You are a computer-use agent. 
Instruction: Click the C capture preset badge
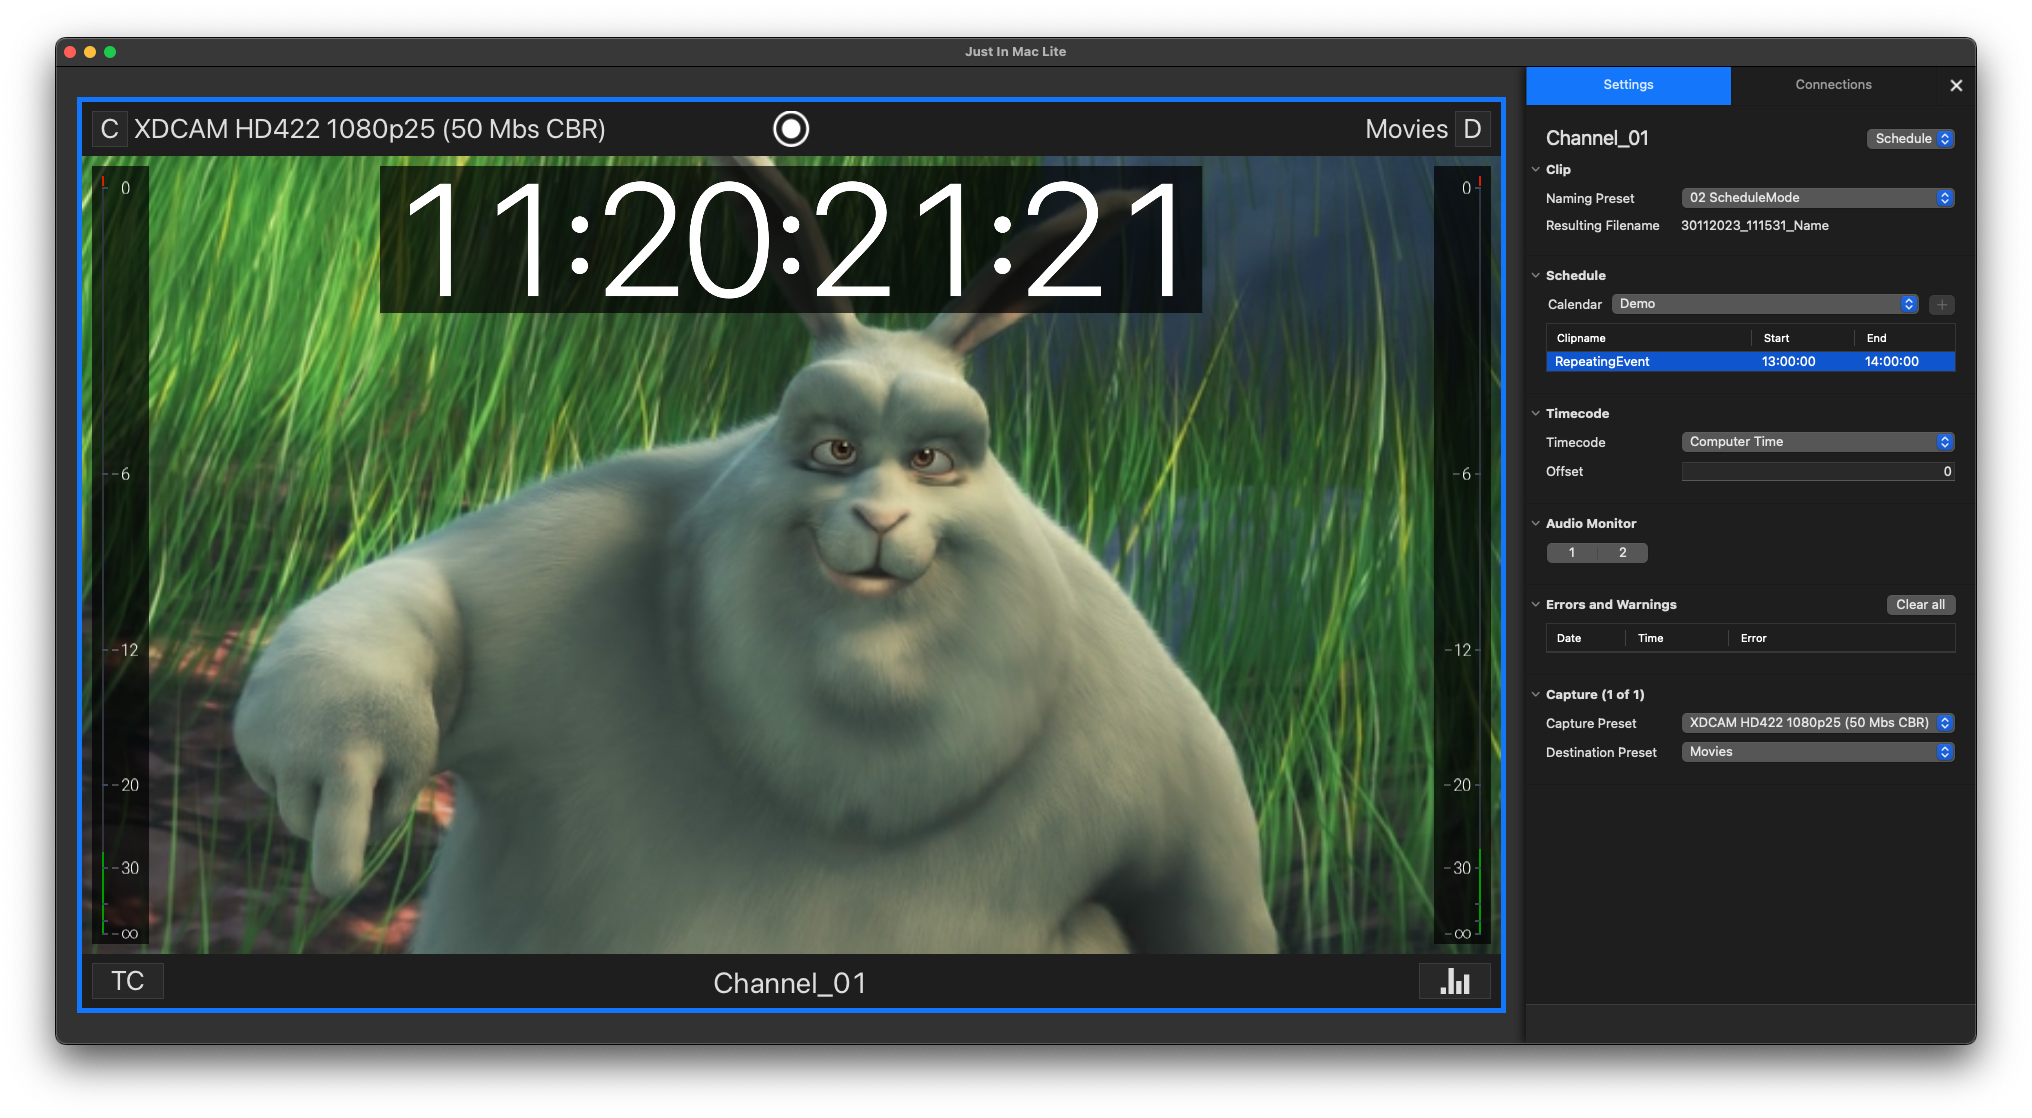[110, 129]
